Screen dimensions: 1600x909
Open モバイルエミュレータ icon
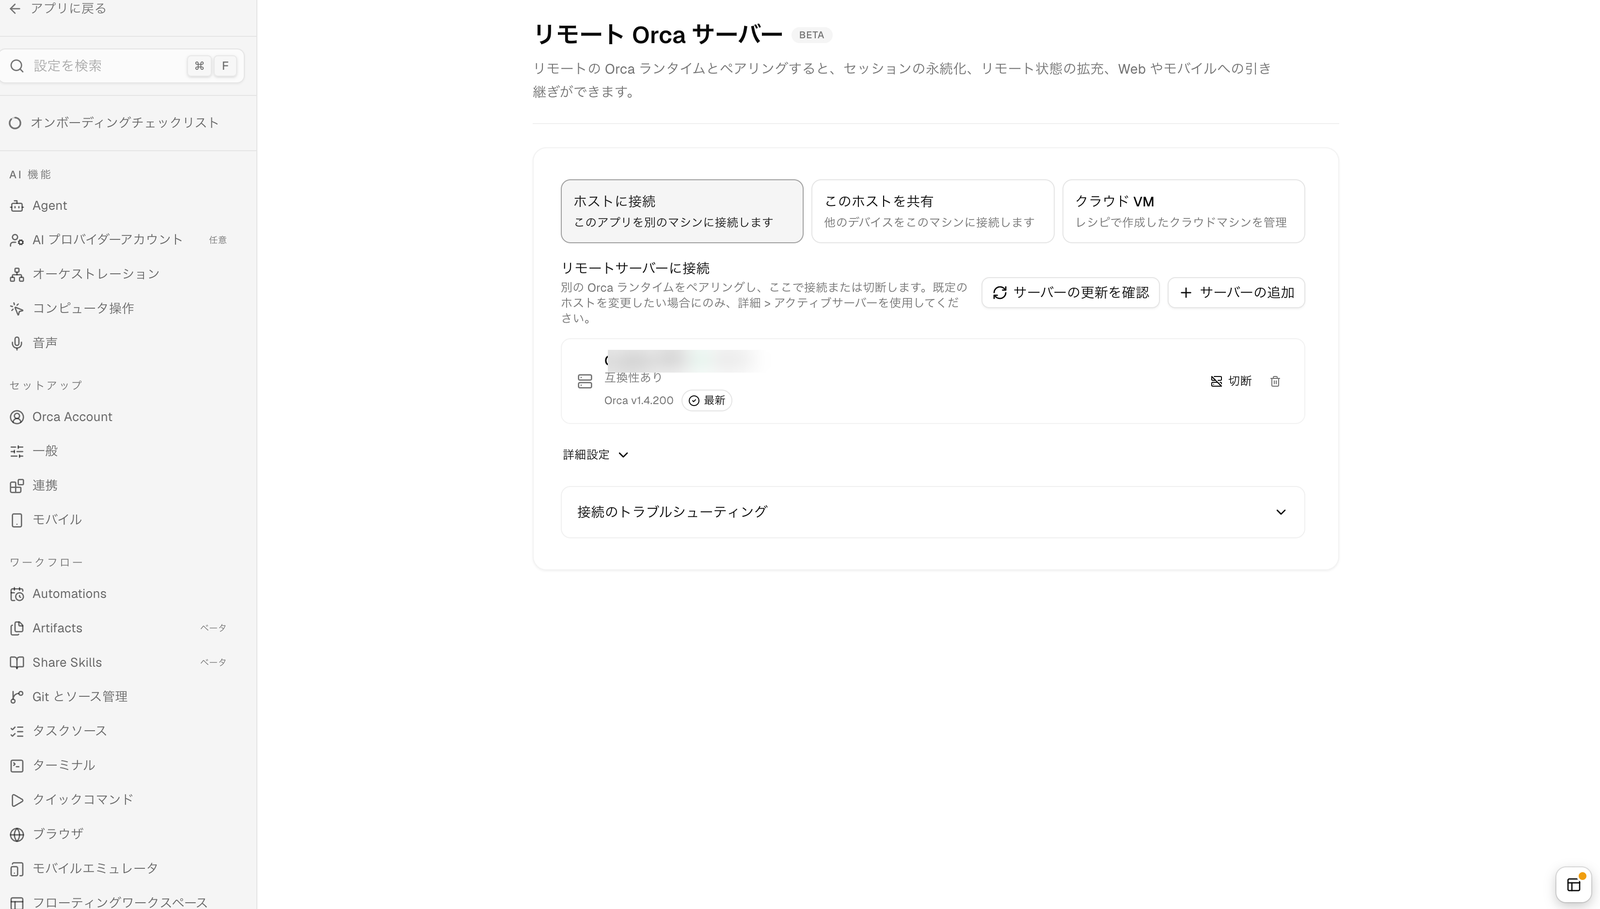click(17, 869)
